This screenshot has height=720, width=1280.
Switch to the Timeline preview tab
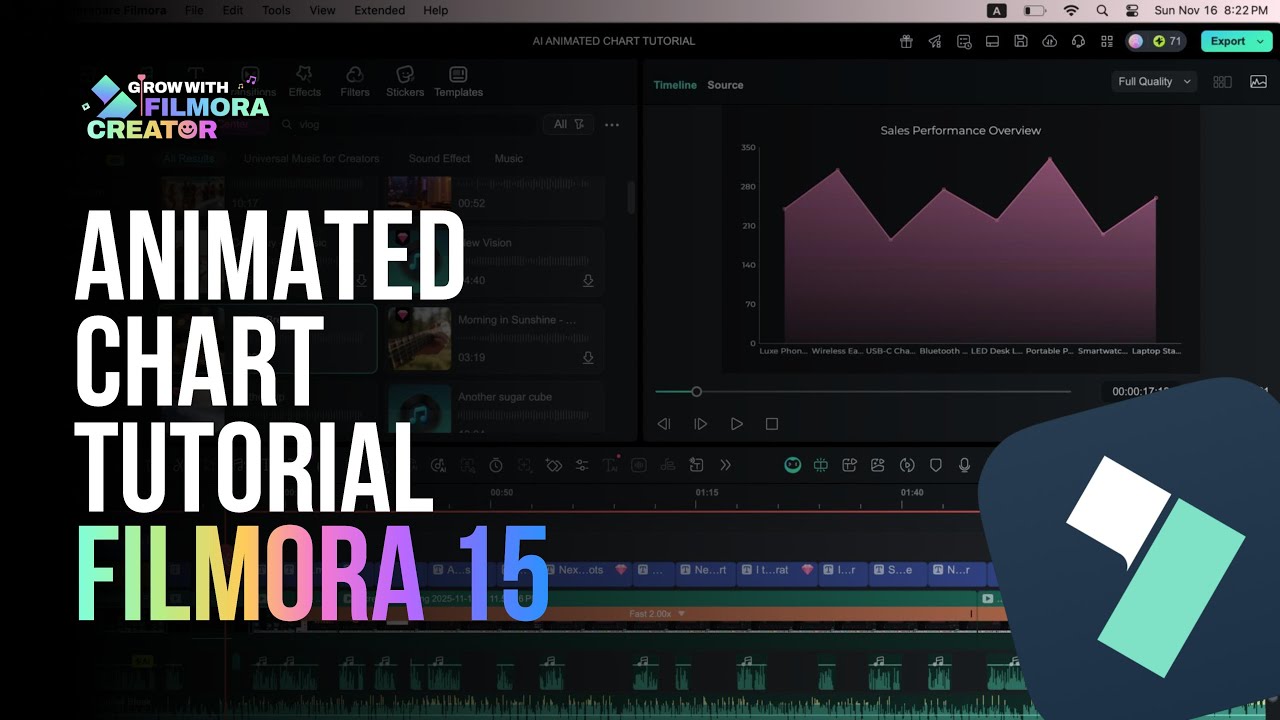(x=675, y=85)
